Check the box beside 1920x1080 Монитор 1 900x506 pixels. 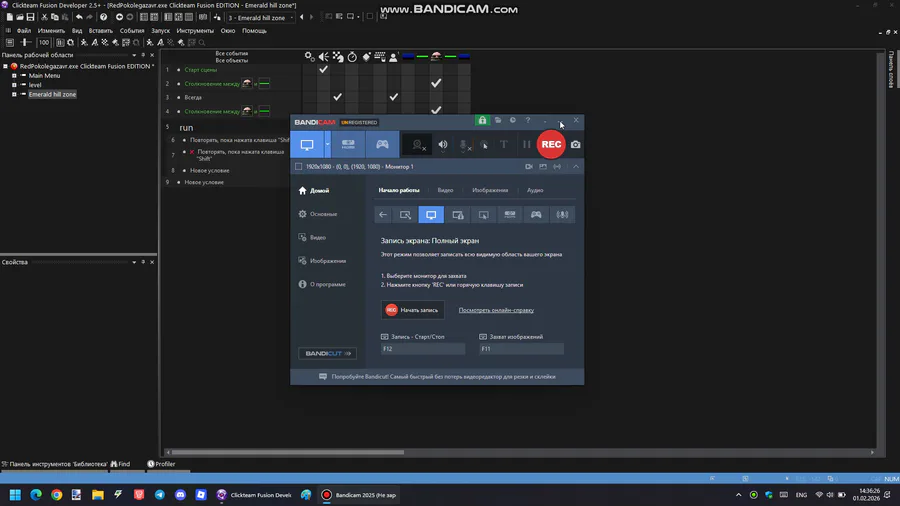coord(298,166)
